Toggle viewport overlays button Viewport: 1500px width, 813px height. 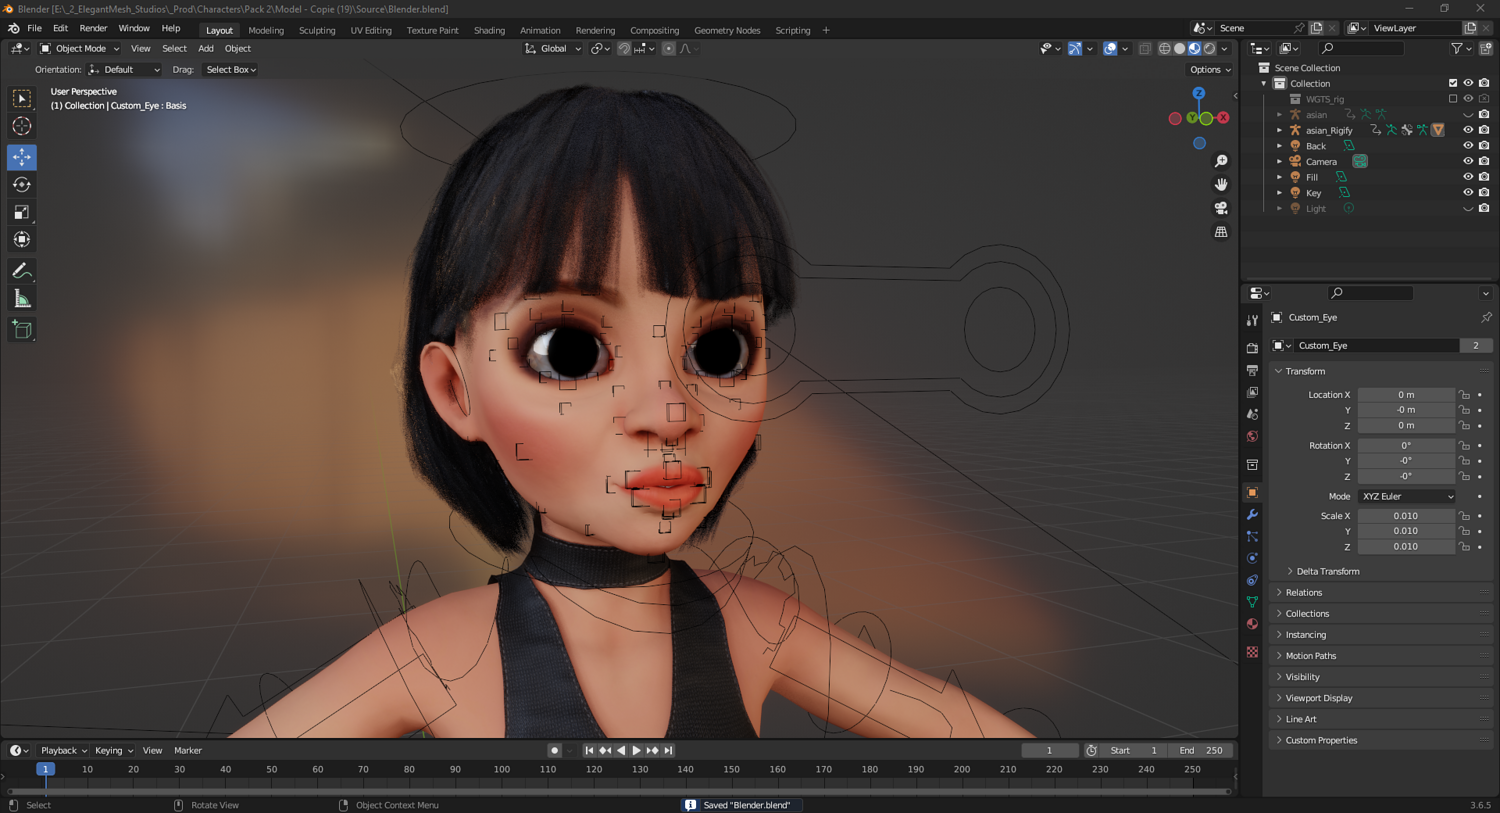(x=1110, y=48)
